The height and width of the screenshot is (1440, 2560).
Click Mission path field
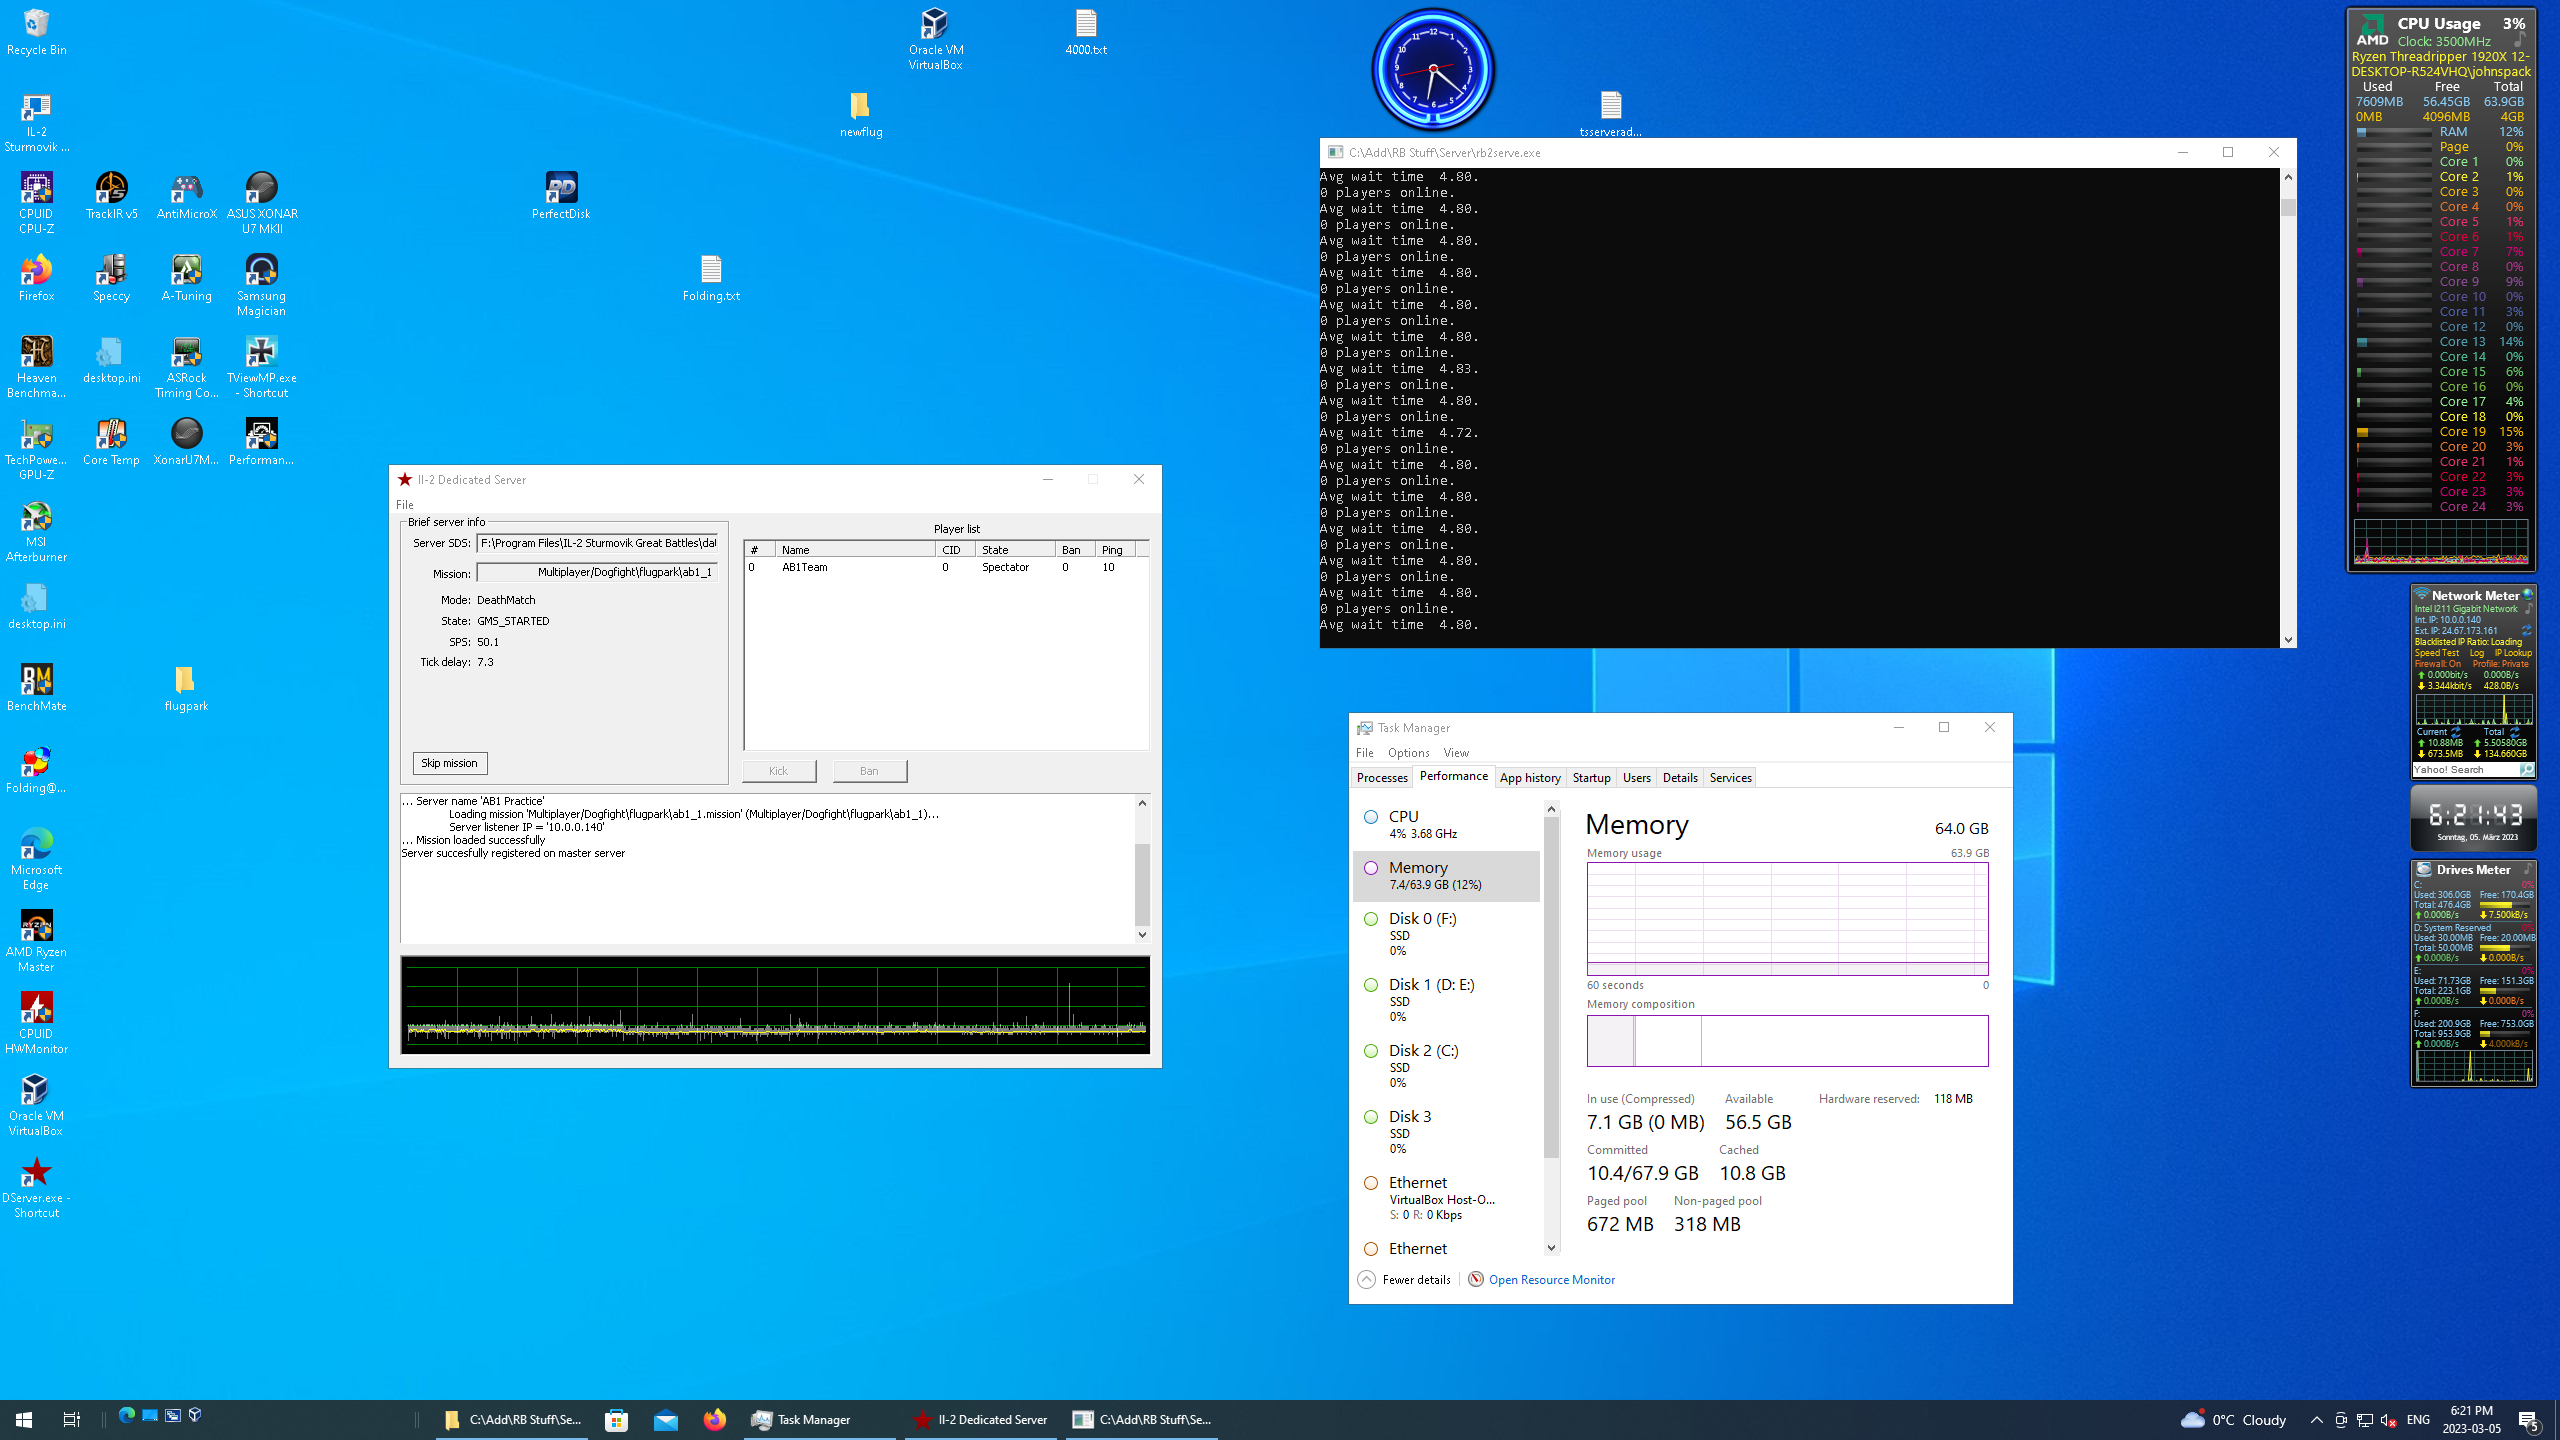coord(597,573)
